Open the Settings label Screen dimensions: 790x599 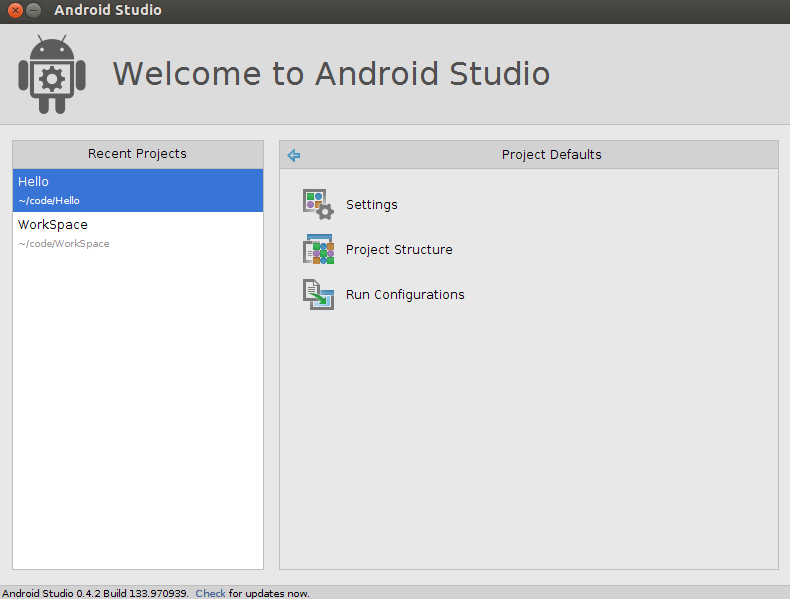(x=372, y=205)
